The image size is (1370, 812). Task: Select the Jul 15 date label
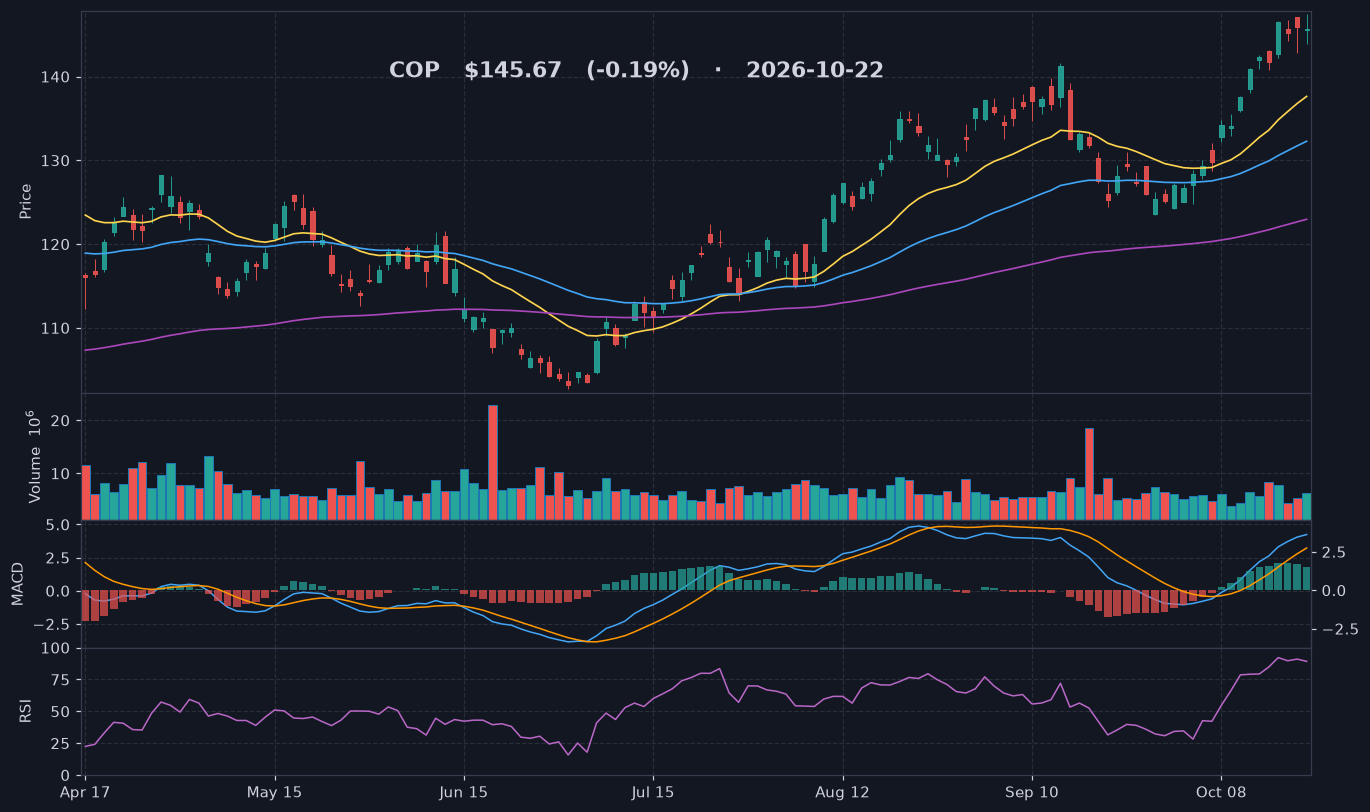pos(654,793)
